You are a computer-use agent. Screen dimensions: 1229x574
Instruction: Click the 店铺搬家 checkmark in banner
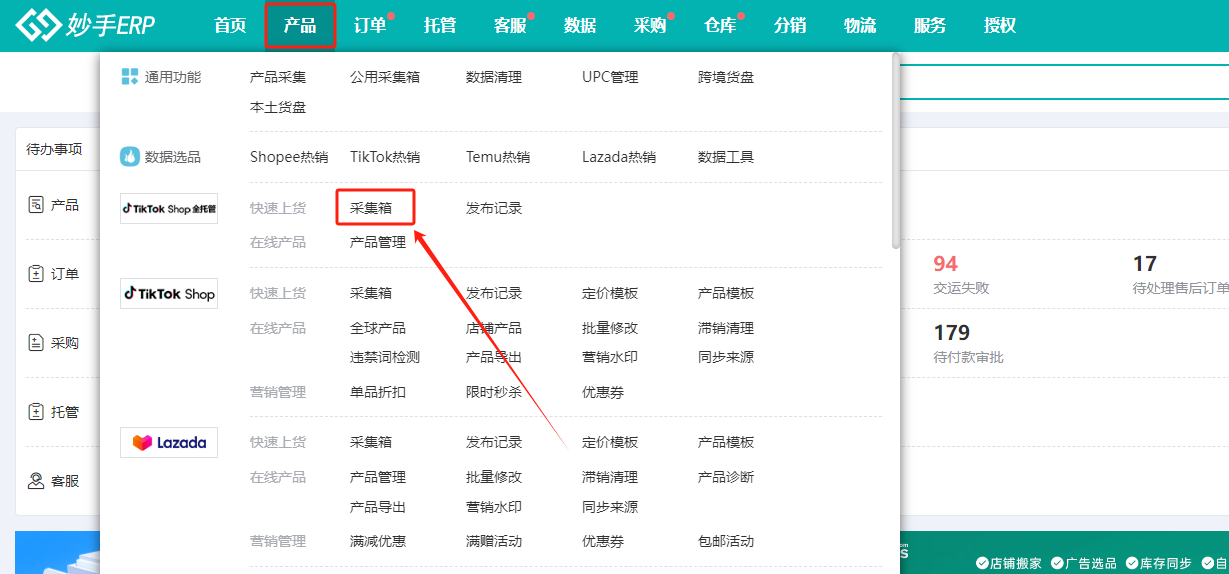coord(982,563)
